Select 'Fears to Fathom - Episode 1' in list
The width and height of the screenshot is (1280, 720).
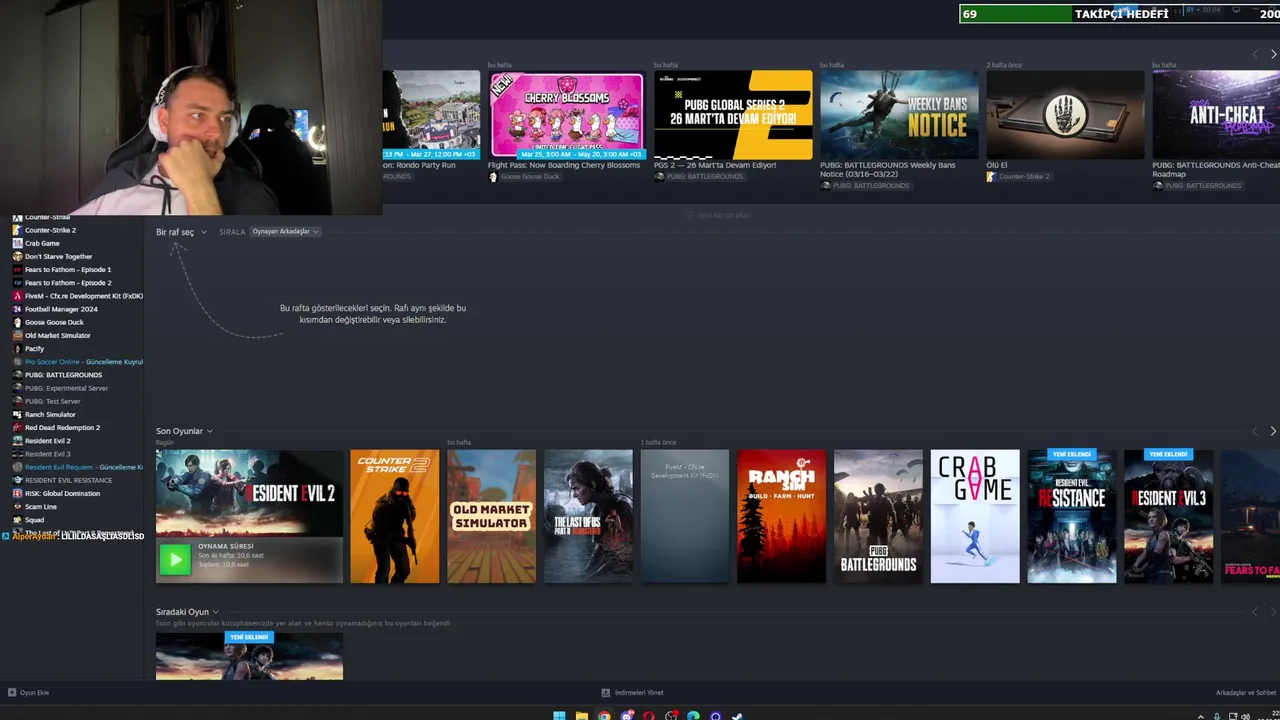[68, 270]
